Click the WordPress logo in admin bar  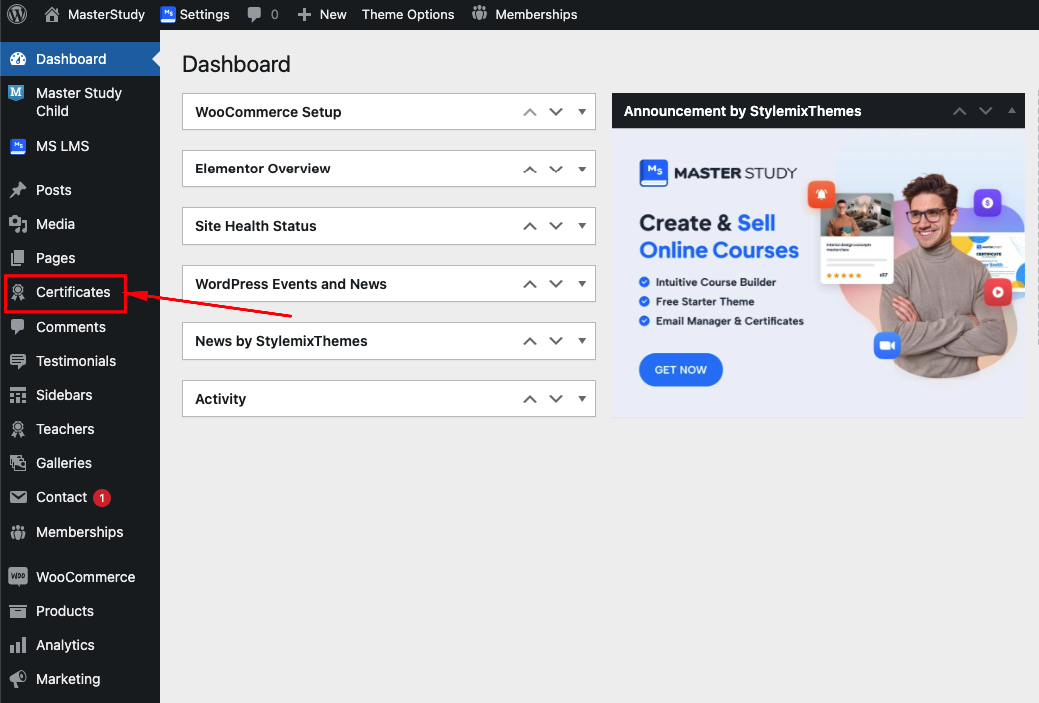point(17,14)
